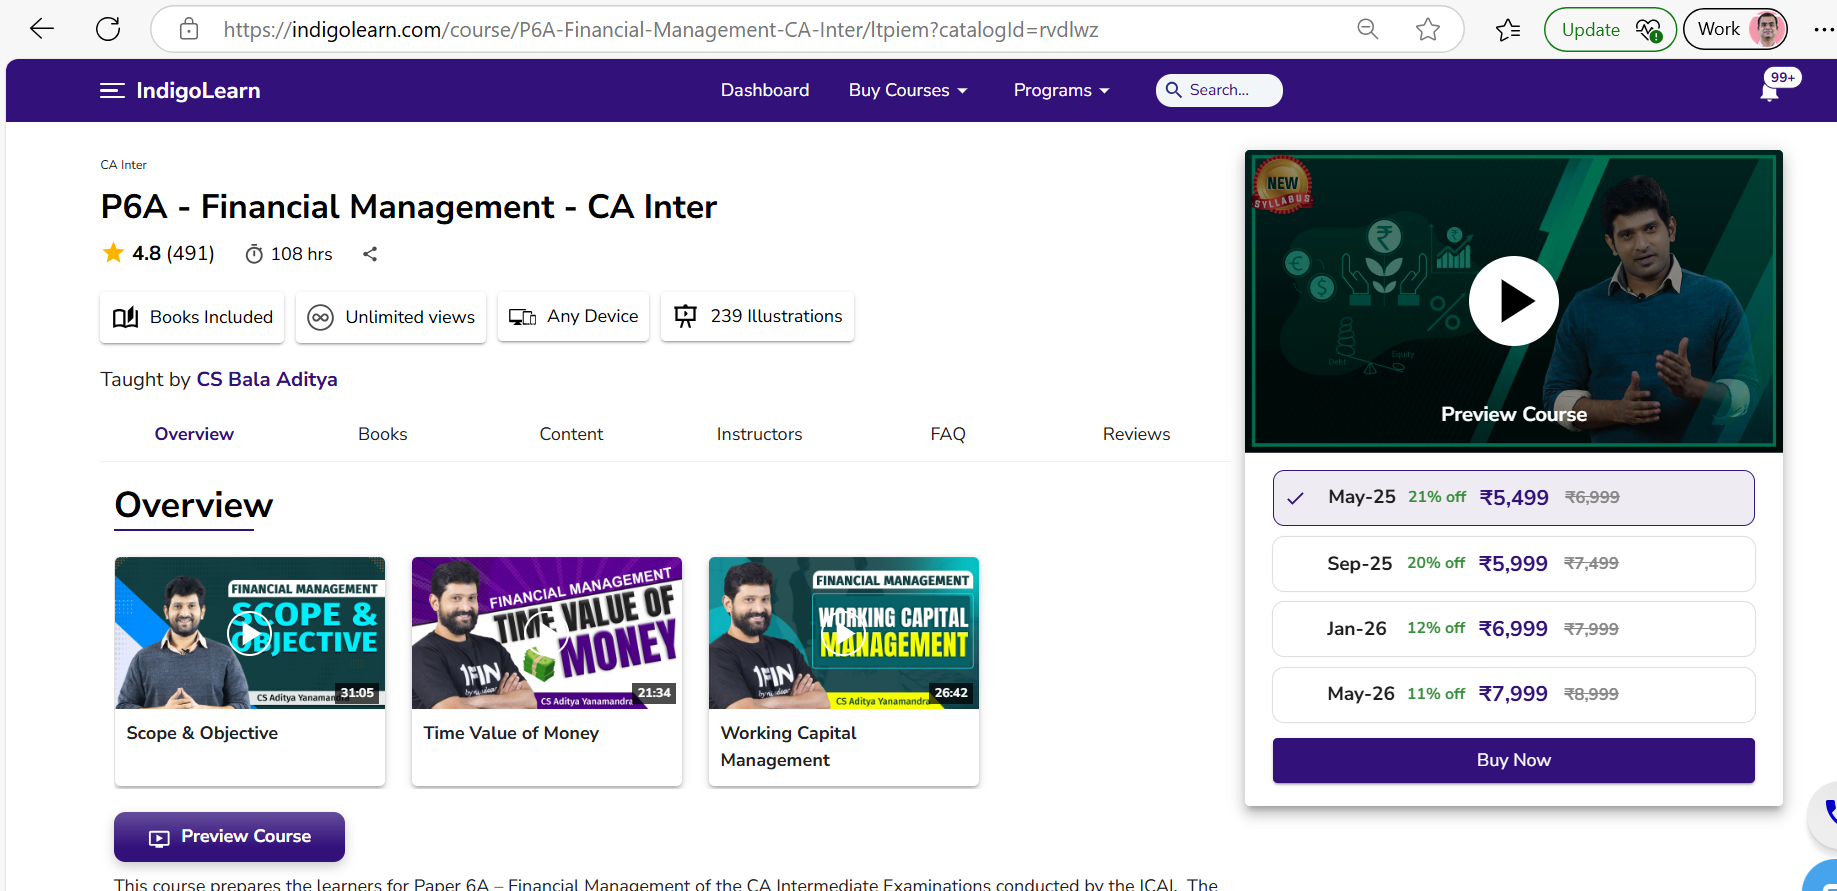This screenshot has width=1837, height=891.
Task: Refresh the browser page
Action: pyautogui.click(x=108, y=29)
